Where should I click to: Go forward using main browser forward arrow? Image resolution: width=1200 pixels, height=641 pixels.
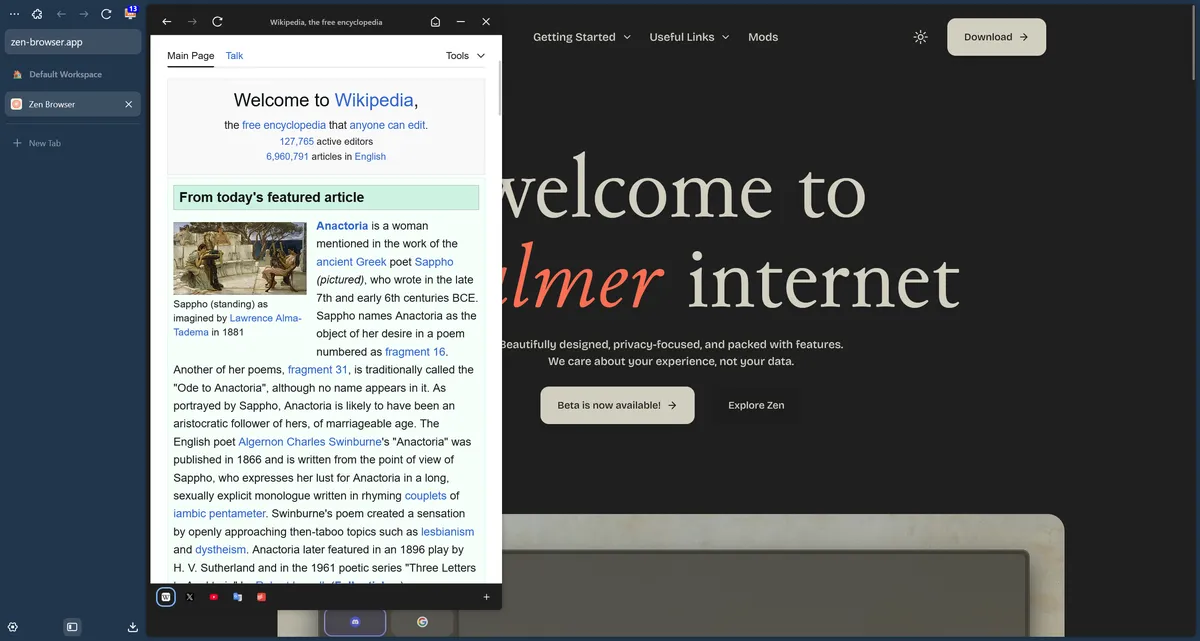[84, 14]
